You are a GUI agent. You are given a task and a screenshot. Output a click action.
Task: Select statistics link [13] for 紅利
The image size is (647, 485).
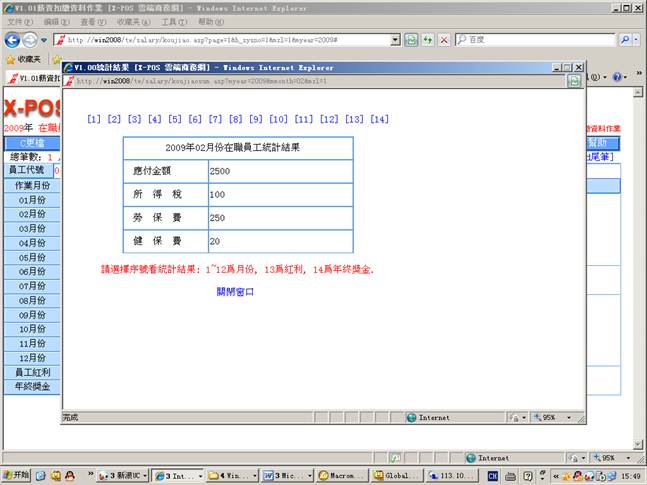coord(354,119)
